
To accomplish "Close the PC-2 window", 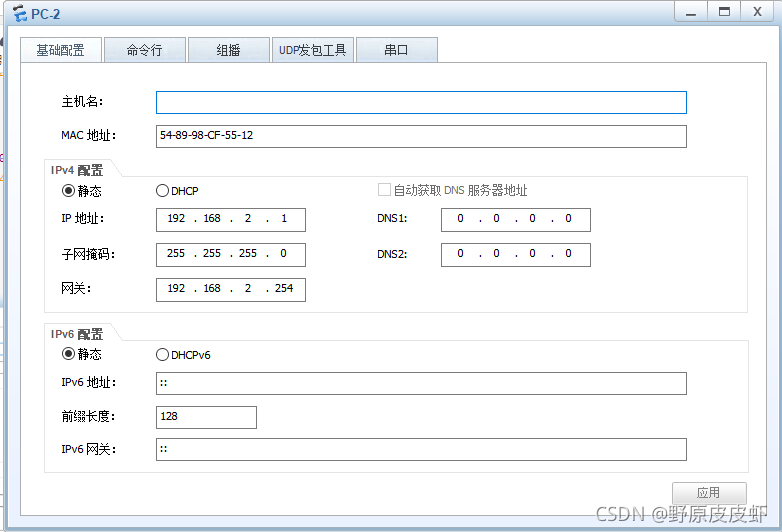I will click(758, 11).
